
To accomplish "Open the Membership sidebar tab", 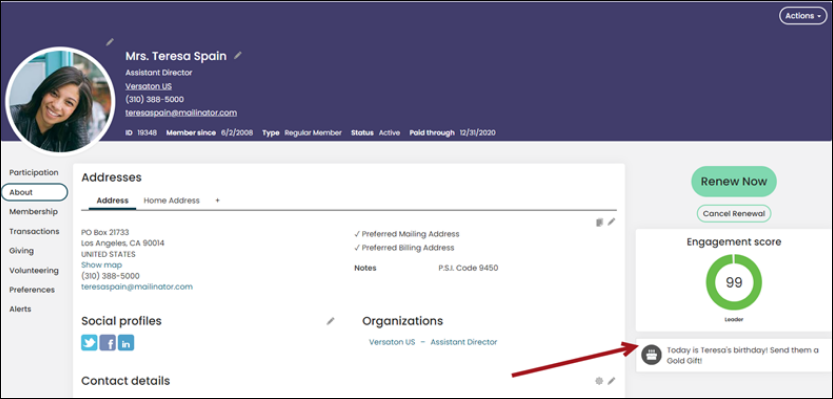I will pyautogui.click(x=33, y=211).
